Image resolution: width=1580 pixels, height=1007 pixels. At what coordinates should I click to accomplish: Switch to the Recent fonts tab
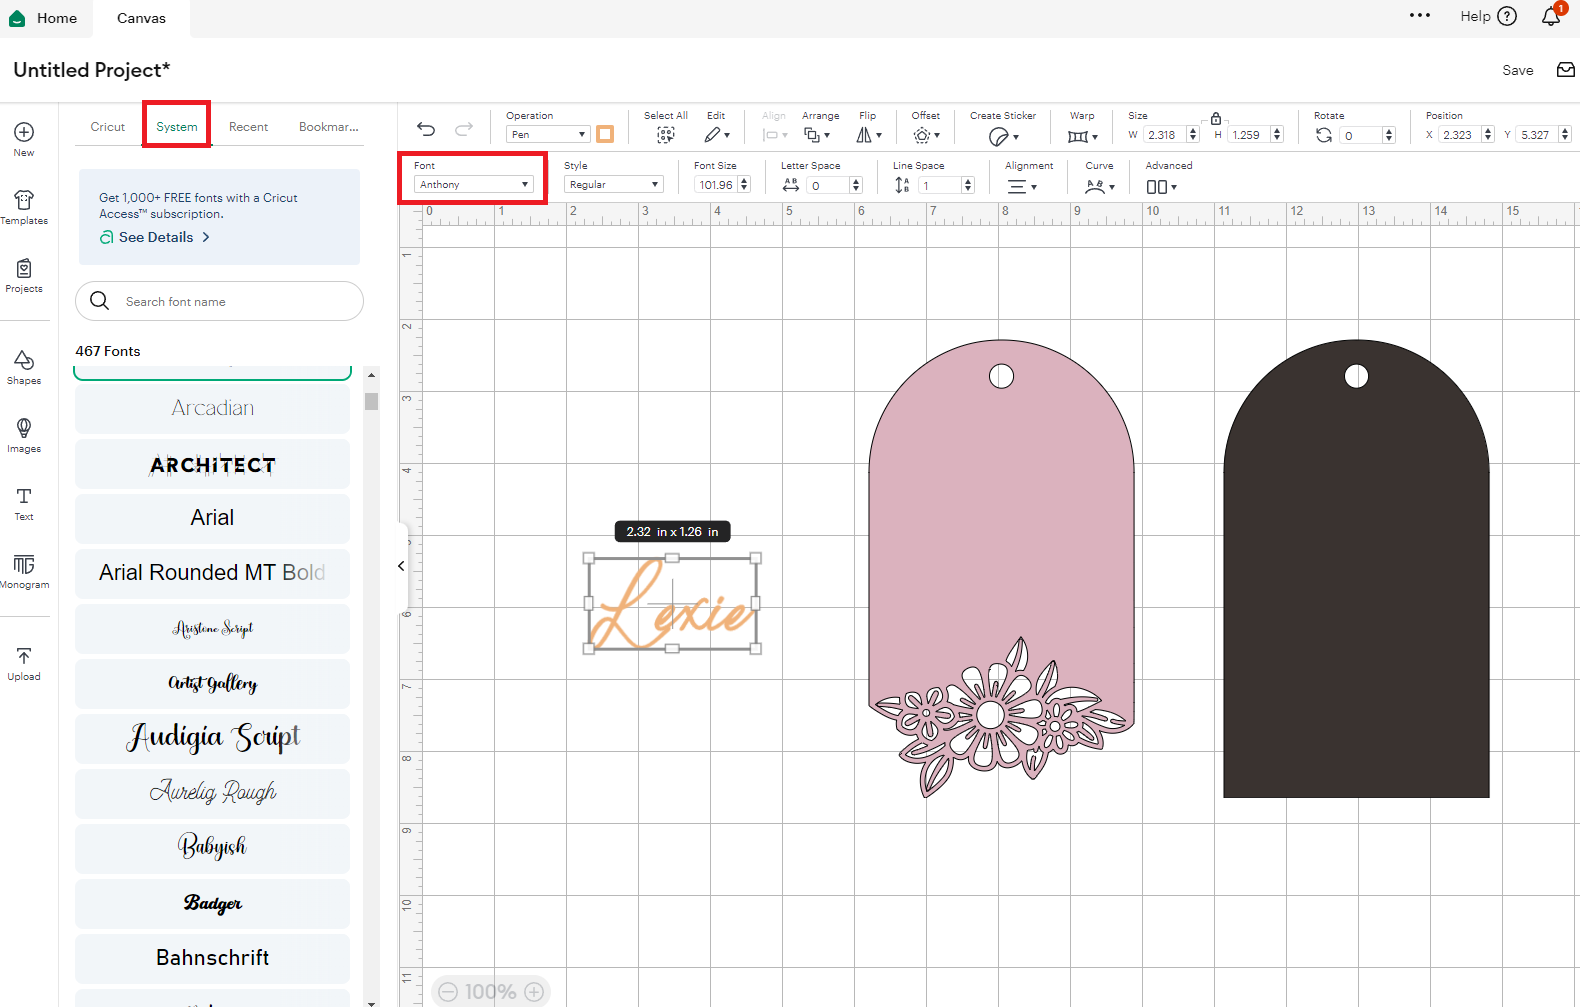(248, 127)
